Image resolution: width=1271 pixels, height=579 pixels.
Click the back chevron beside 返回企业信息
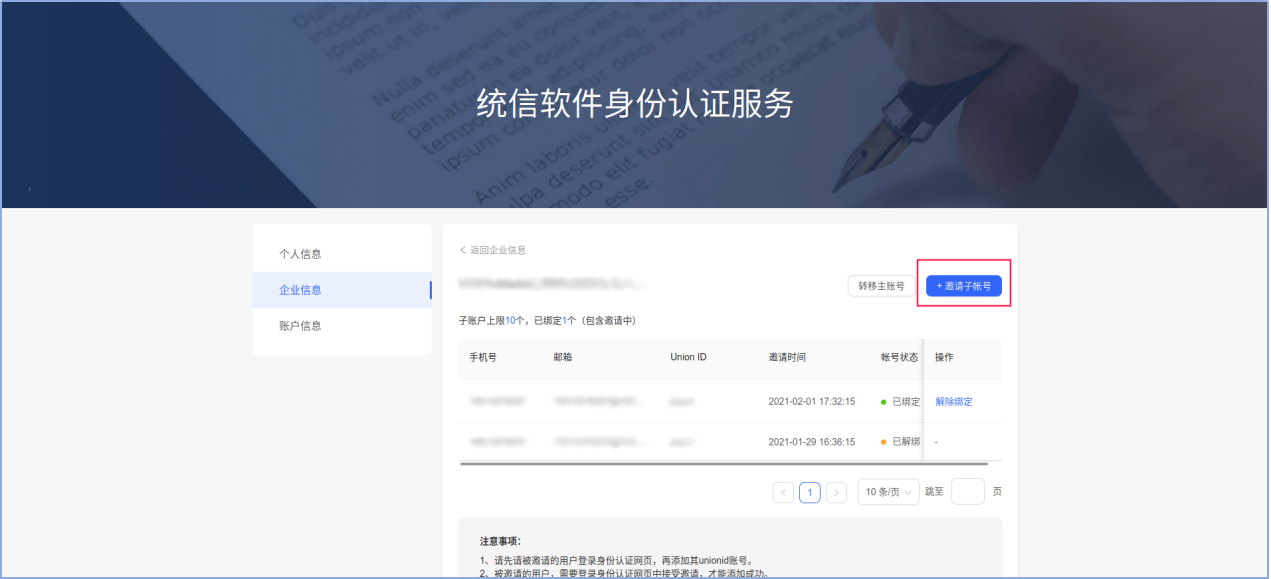tap(463, 250)
